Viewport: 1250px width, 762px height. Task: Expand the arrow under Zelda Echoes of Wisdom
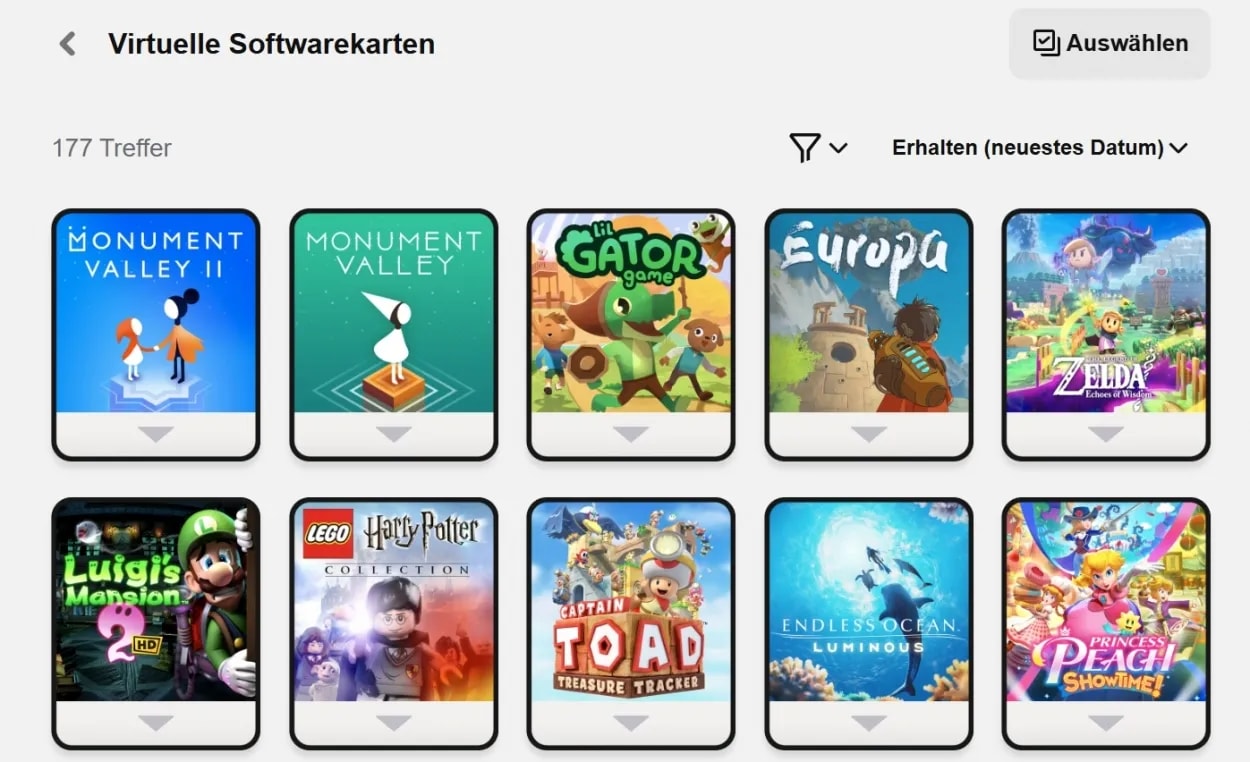point(1106,434)
